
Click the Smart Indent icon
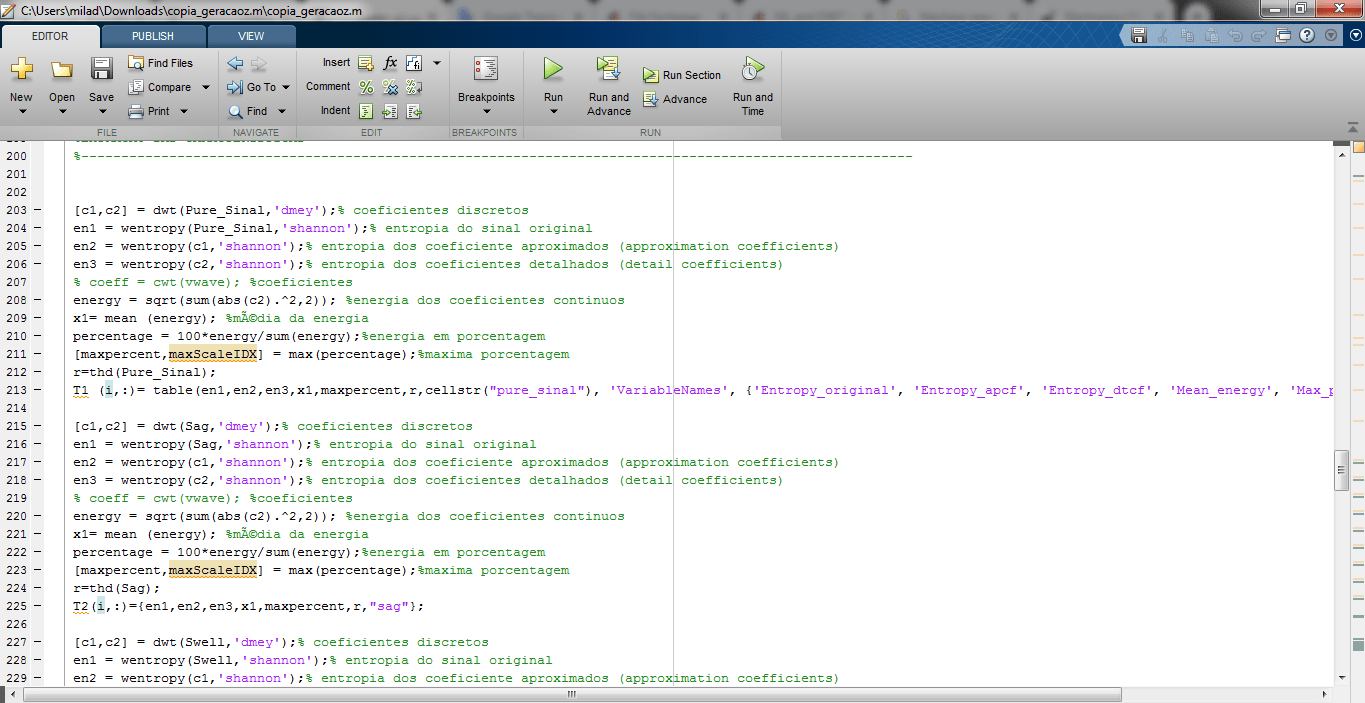pos(366,111)
